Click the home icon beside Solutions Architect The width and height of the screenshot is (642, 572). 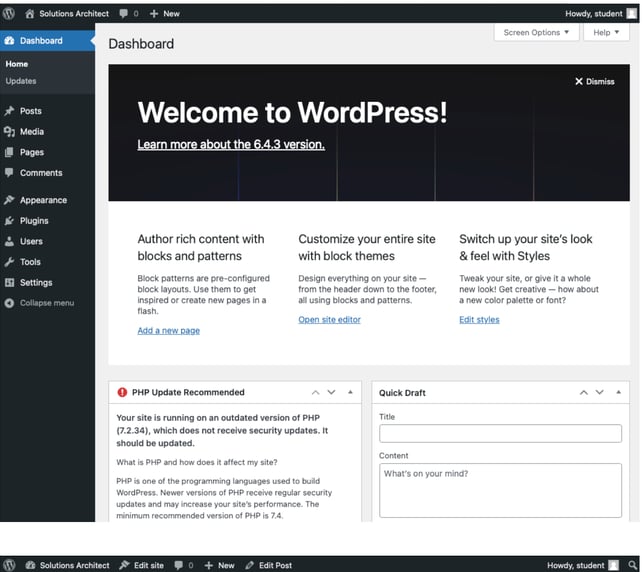(x=29, y=14)
